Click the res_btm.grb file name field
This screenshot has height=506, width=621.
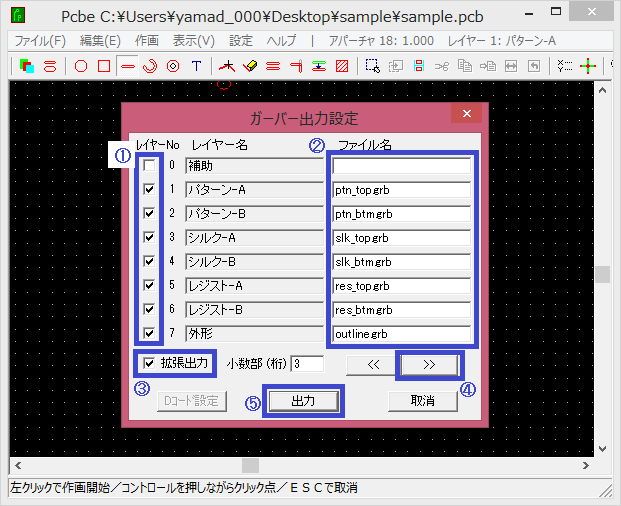402,310
